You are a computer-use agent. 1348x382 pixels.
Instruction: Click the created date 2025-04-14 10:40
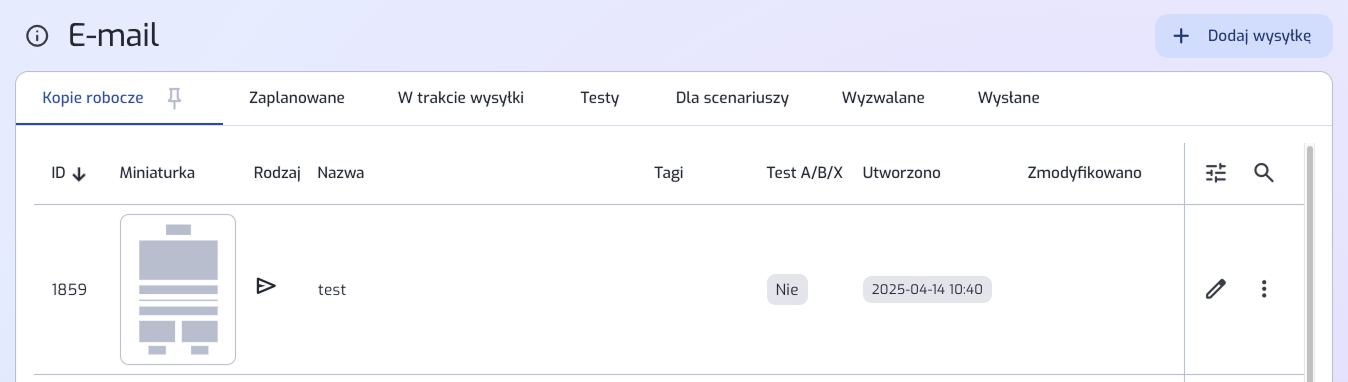[x=927, y=289]
